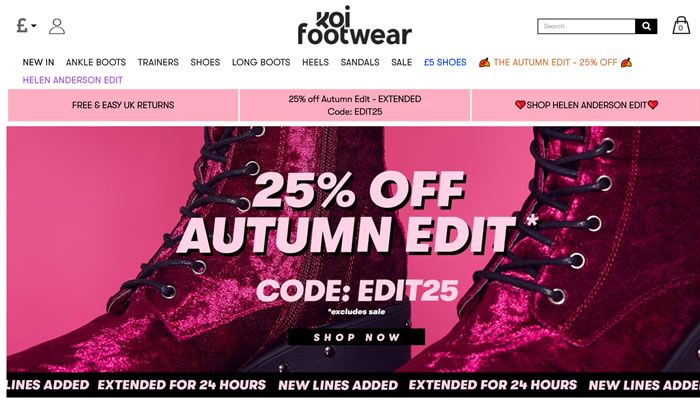View the Heels category
700x400 pixels.
click(316, 62)
